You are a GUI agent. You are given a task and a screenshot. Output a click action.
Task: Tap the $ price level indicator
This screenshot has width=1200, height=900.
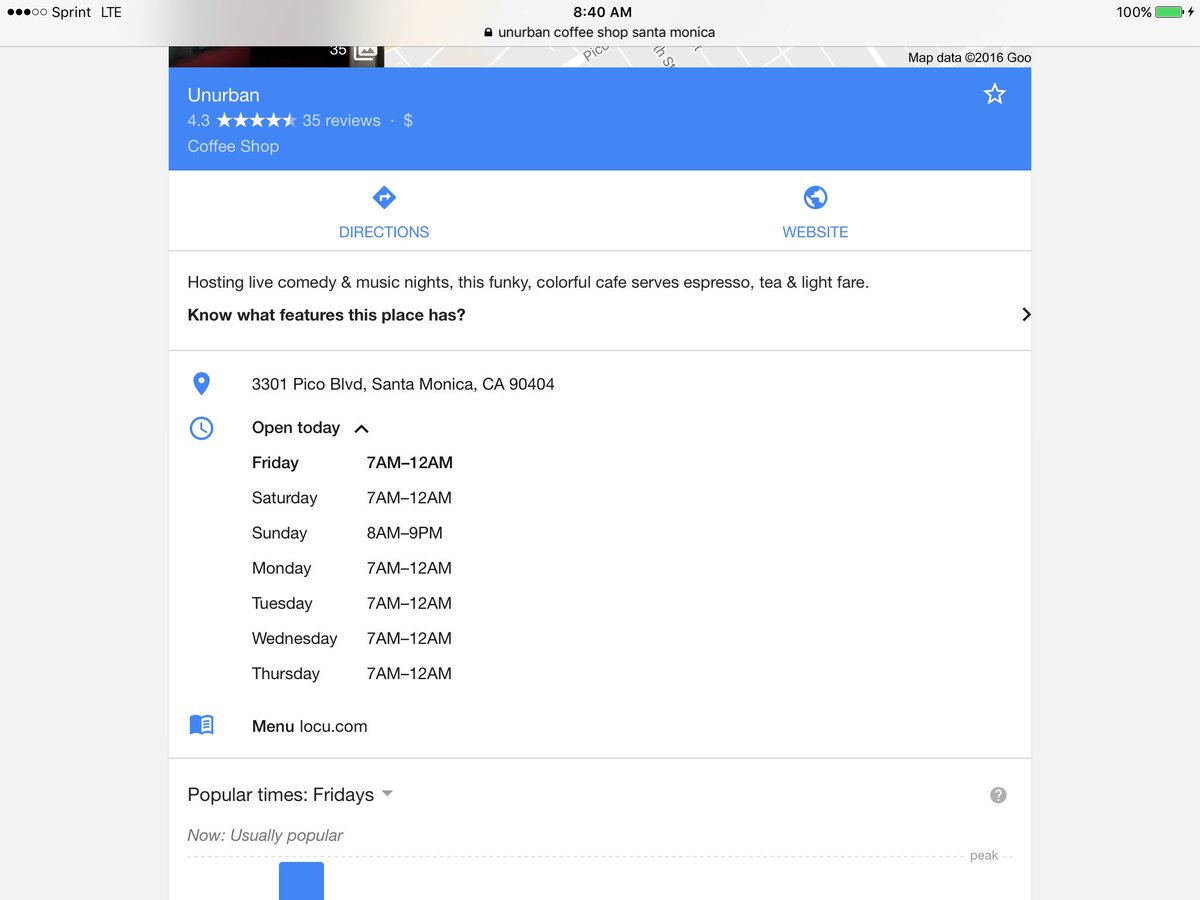408,120
